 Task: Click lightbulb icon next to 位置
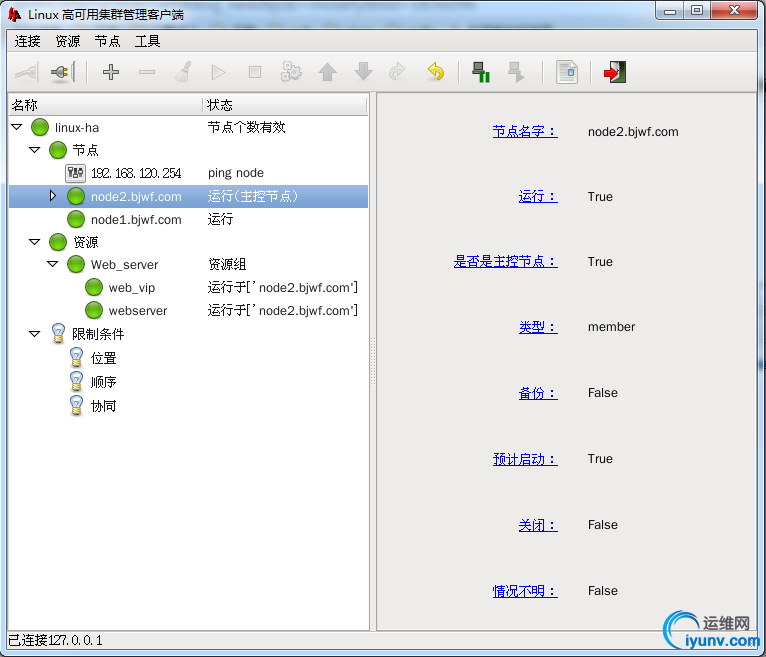pos(76,358)
